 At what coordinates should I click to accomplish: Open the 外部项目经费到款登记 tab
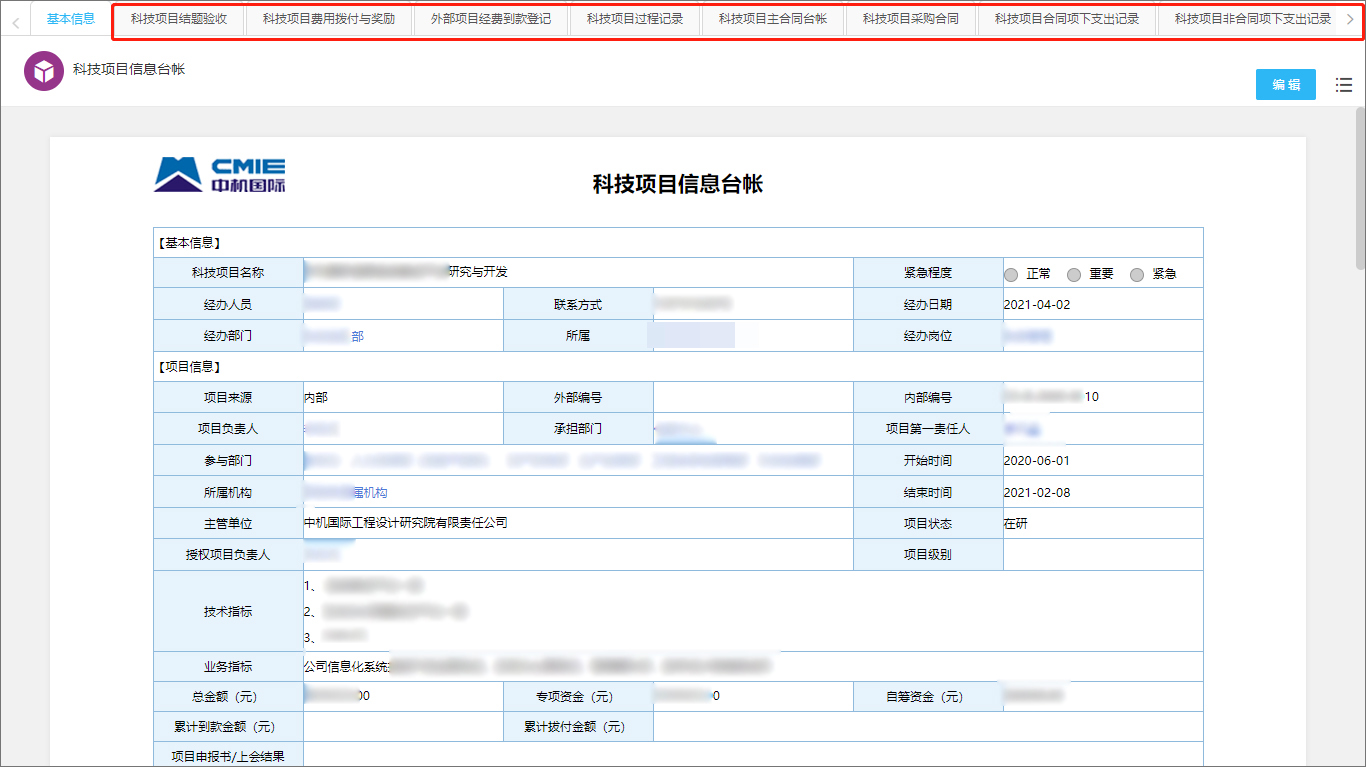pos(491,19)
